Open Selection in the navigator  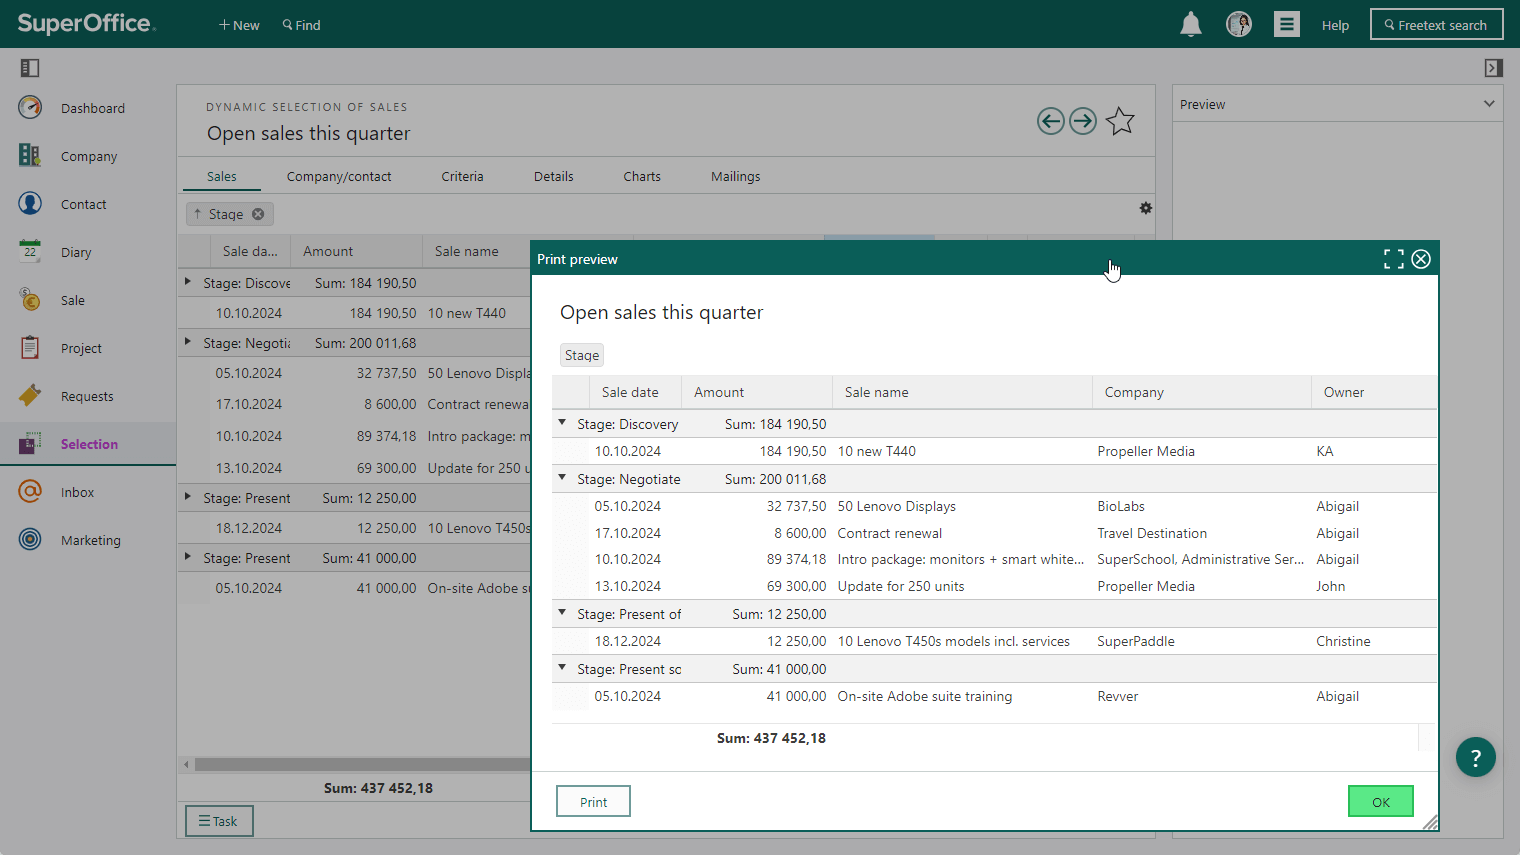pos(88,444)
